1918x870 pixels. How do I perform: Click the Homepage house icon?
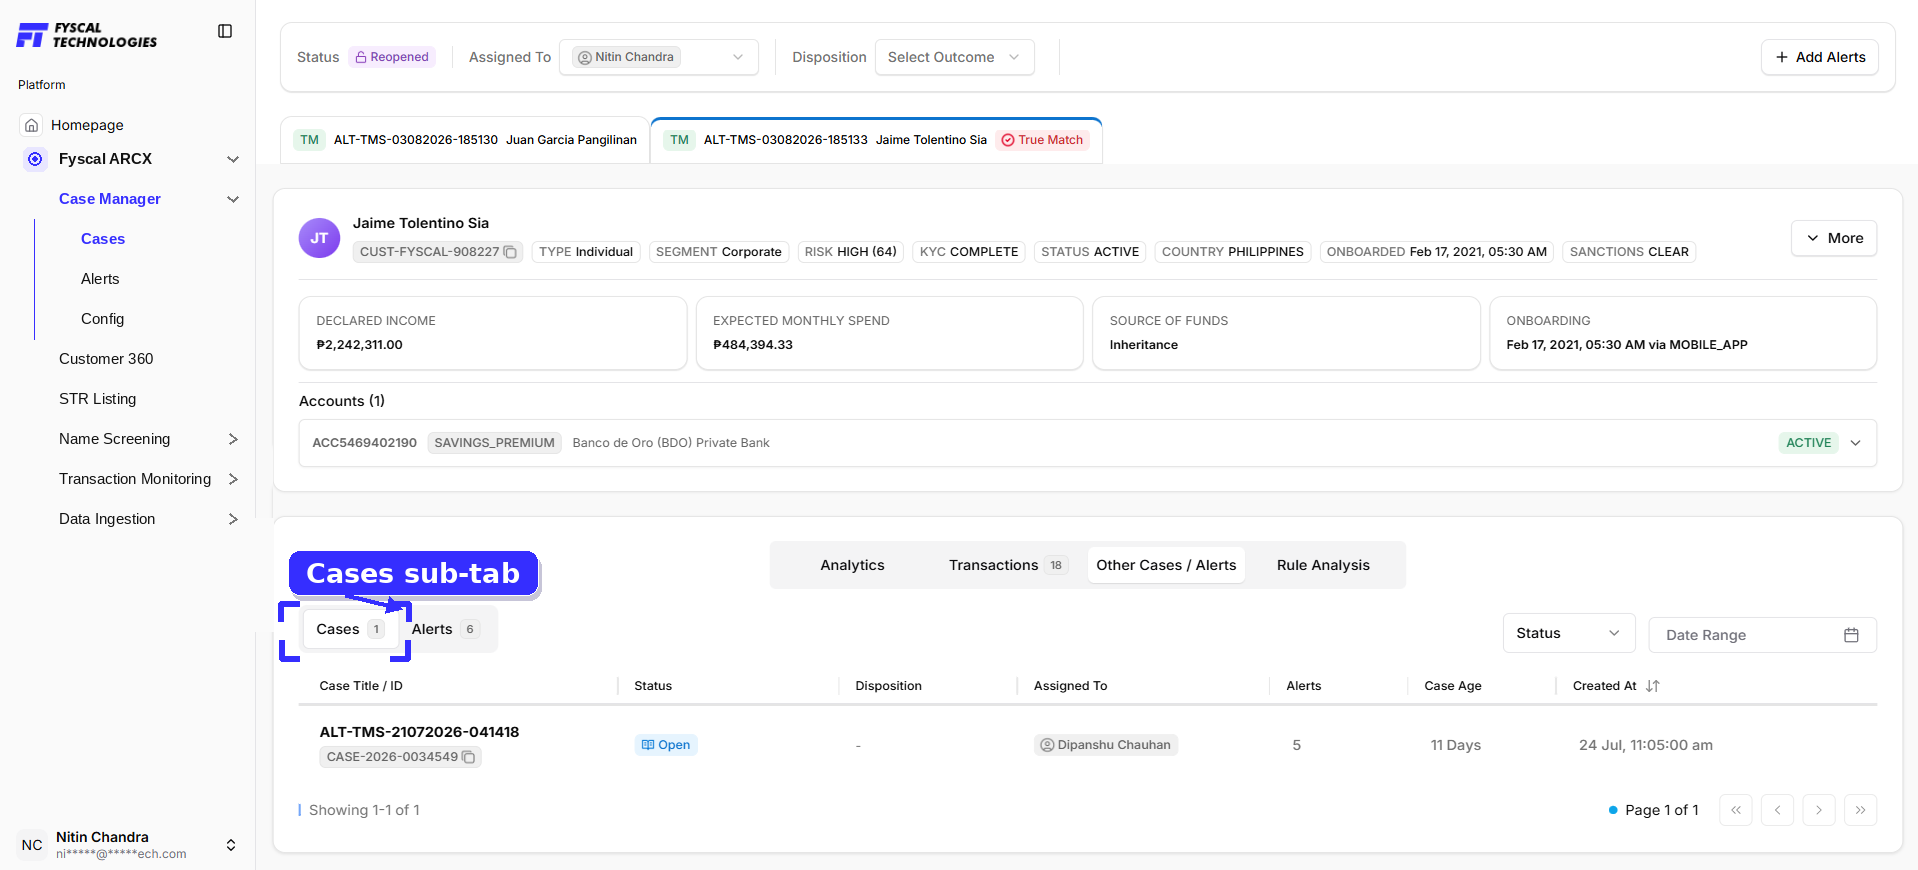32,125
